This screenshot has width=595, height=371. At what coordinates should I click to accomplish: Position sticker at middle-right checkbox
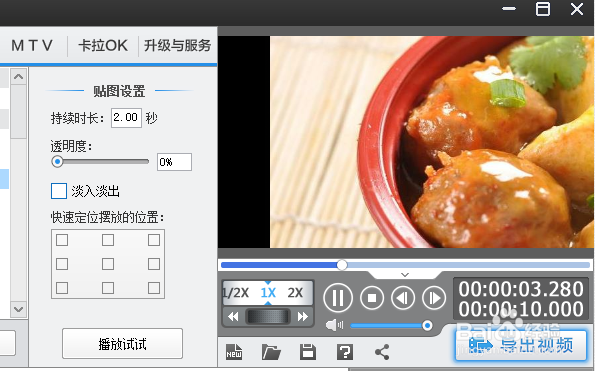[154, 264]
